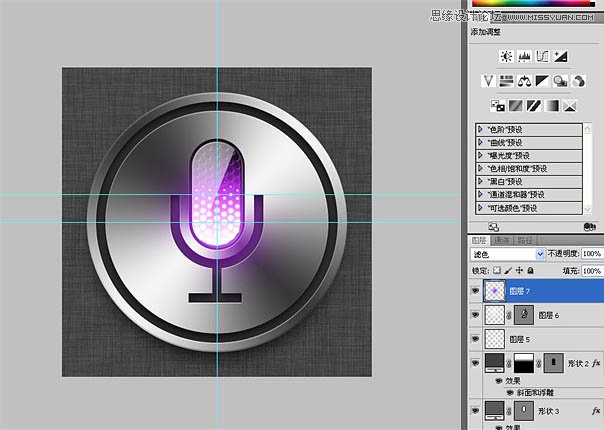Open the 滤色 blend mode dropdown
This screenshot has width=604, height=430.
(508, 254)
